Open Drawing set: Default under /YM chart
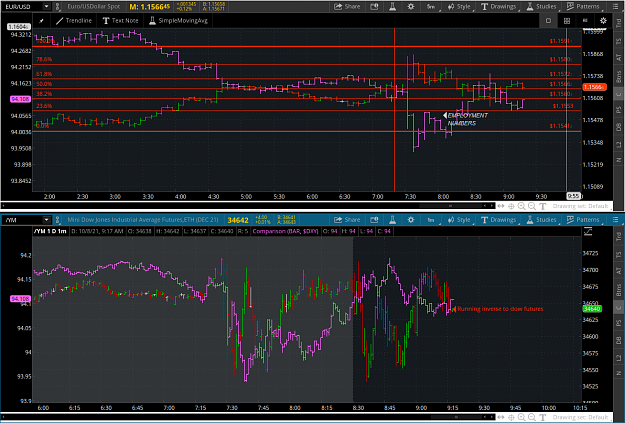625x423 pixels. [580, 417]
